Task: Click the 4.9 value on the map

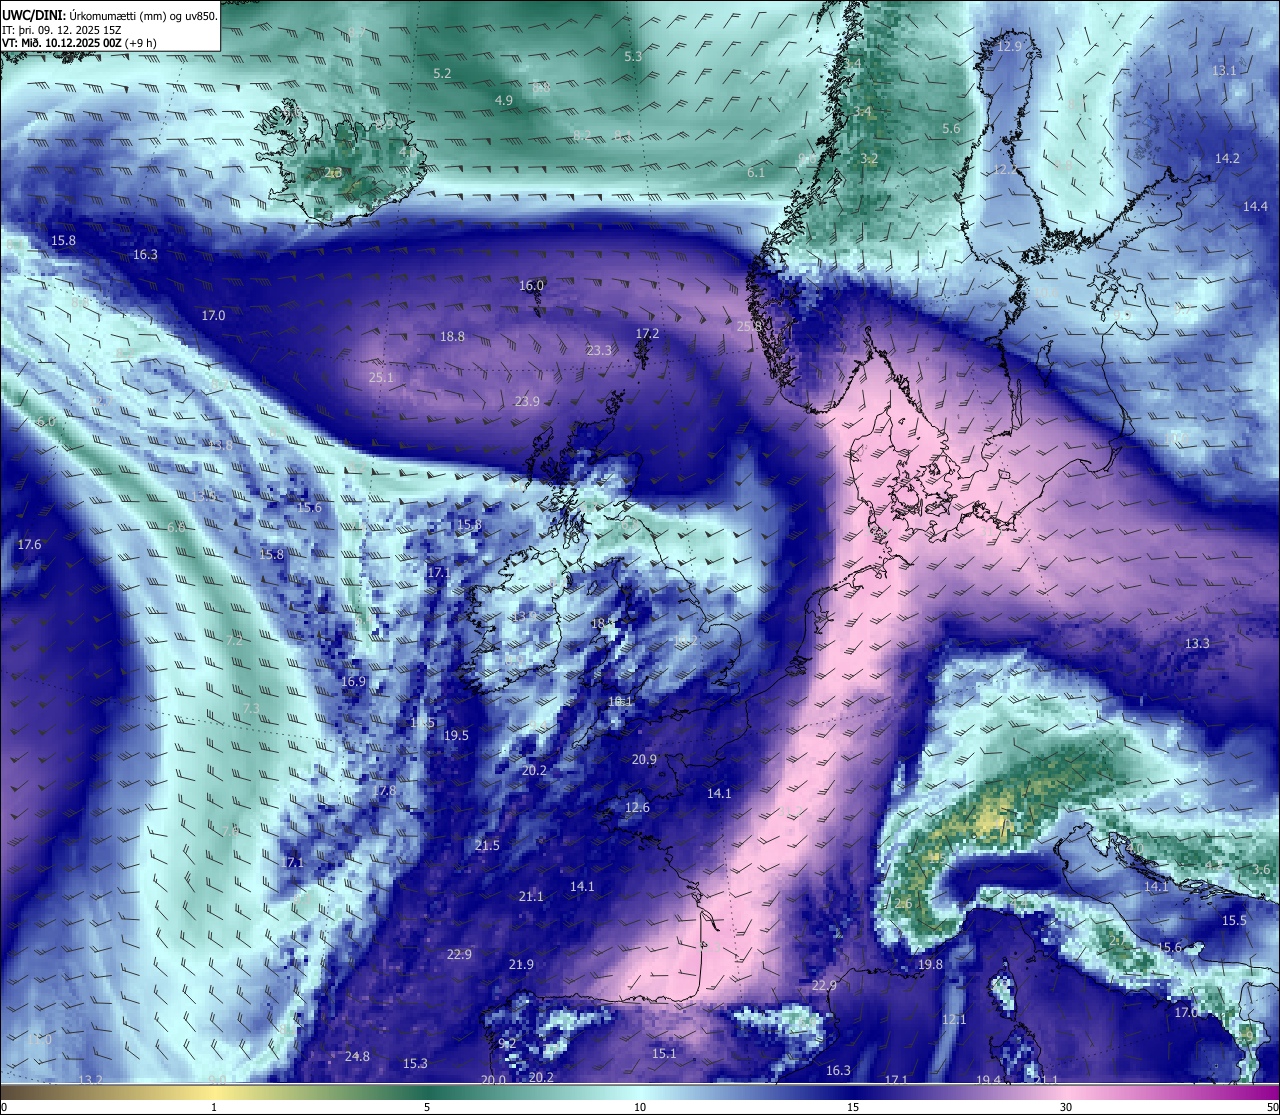Action: [x=504, y=101]
